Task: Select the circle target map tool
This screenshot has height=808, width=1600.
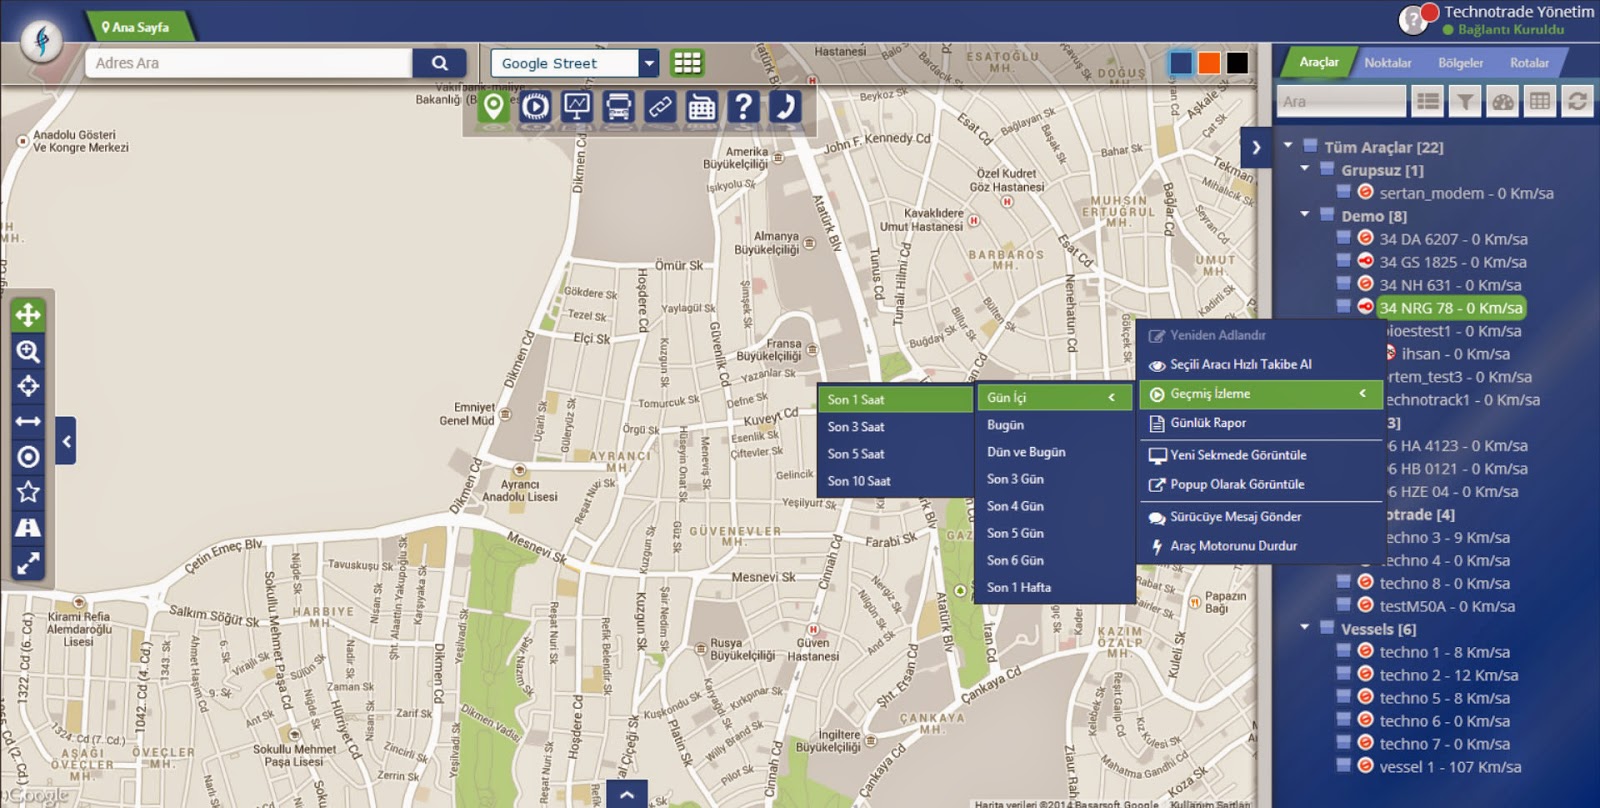Action: [28, 457]
